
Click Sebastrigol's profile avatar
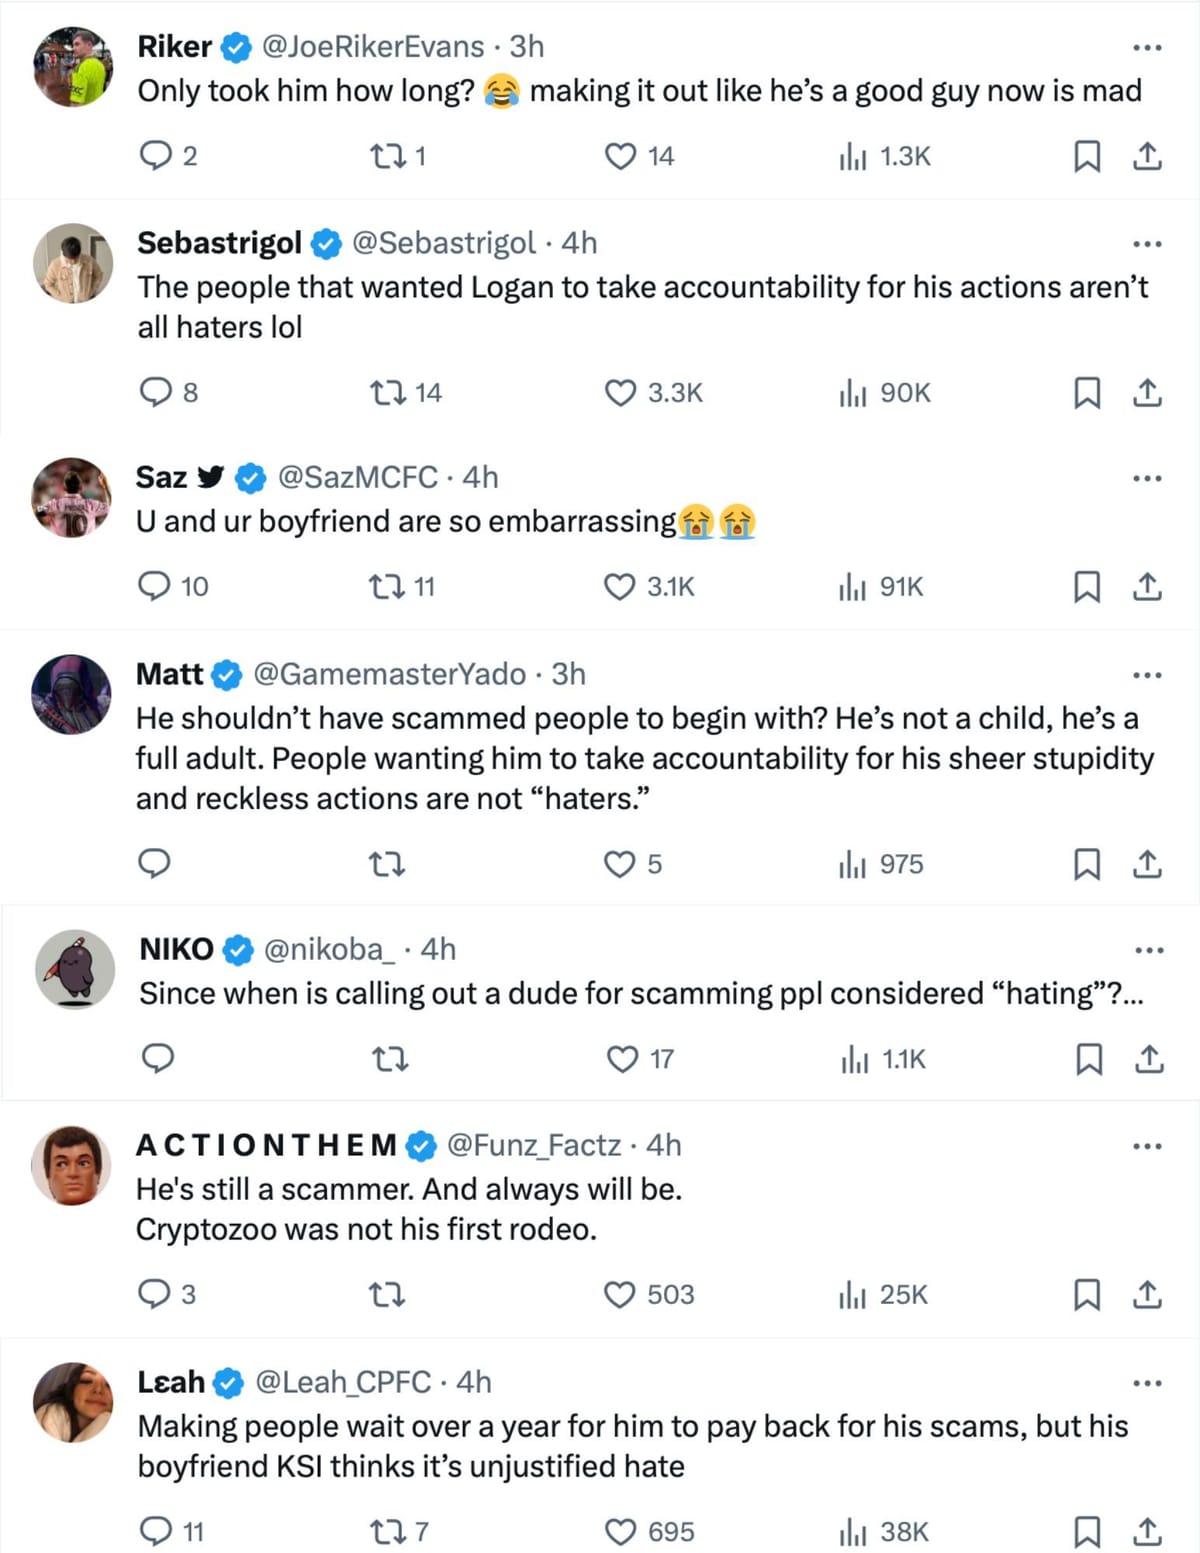[x=72, y=263]
